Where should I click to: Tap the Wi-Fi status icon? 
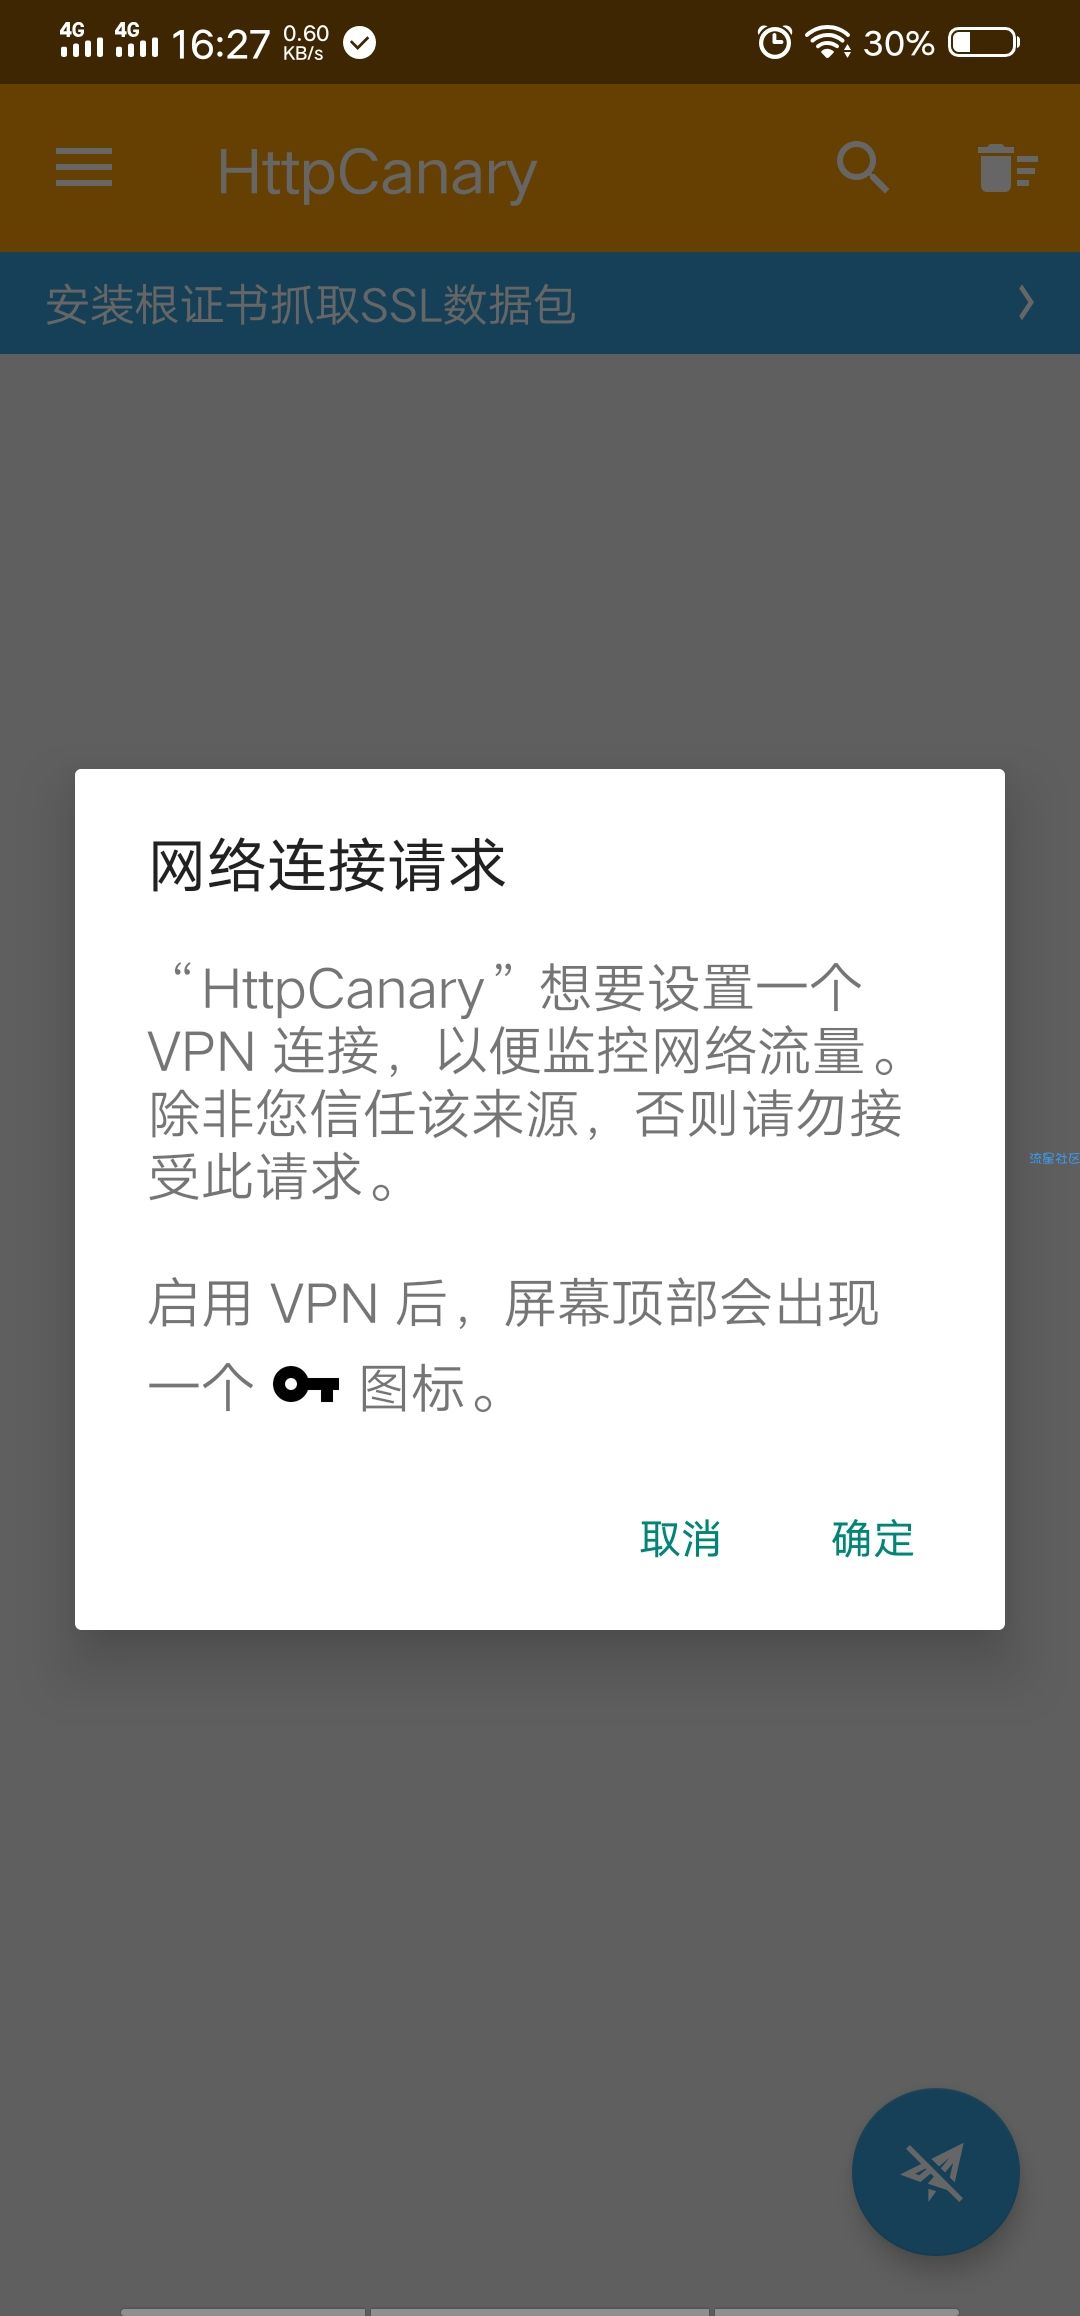828,42
